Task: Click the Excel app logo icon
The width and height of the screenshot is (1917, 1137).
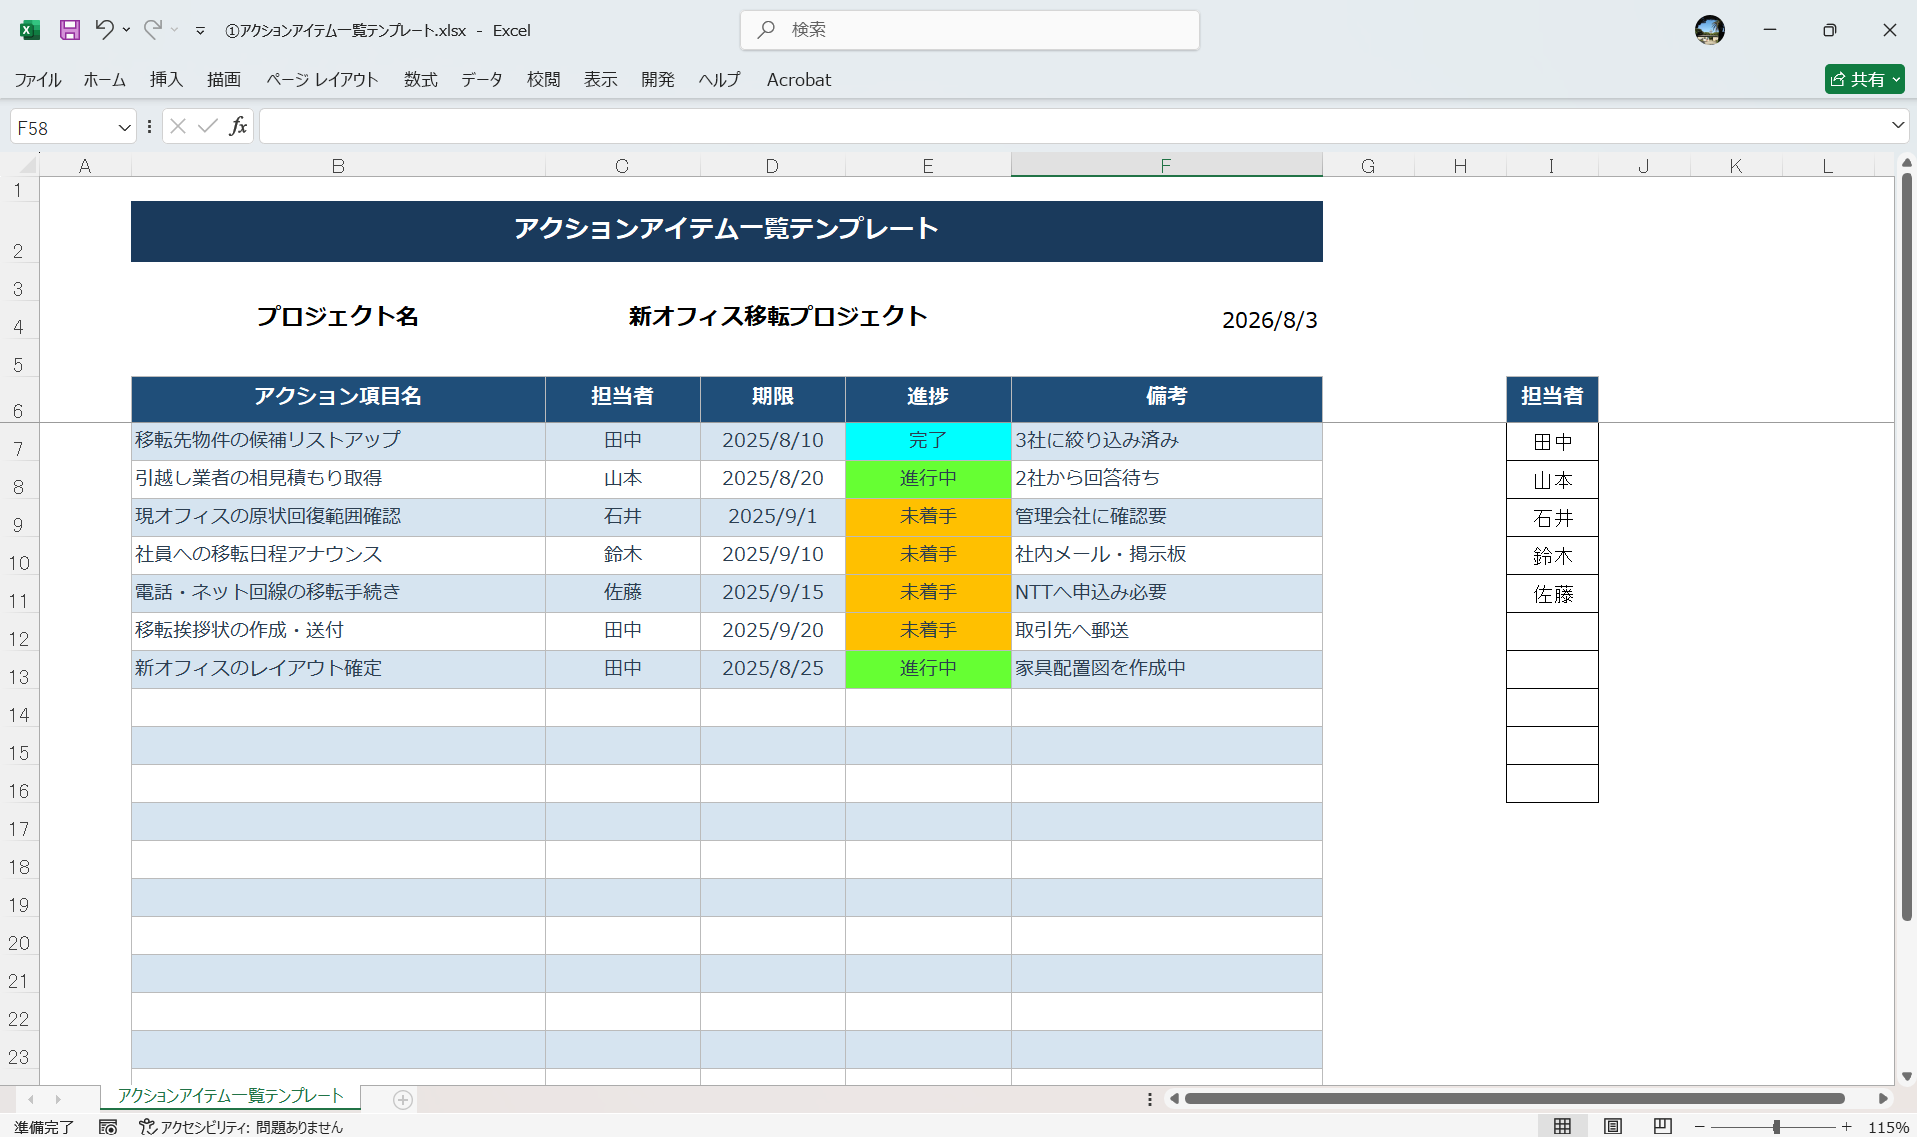Action: click(x=30, y=30)
